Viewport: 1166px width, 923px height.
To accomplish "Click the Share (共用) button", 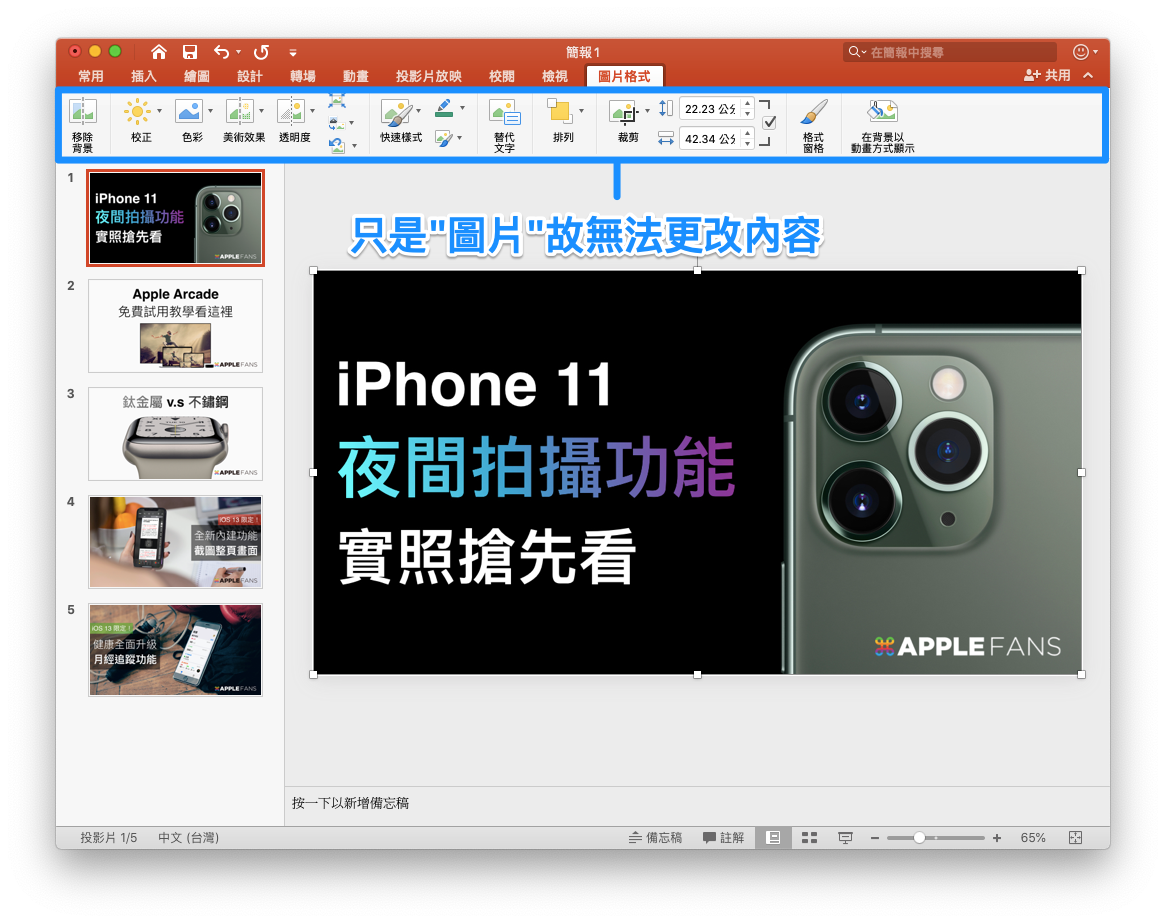I will (x=1048, y=75).
